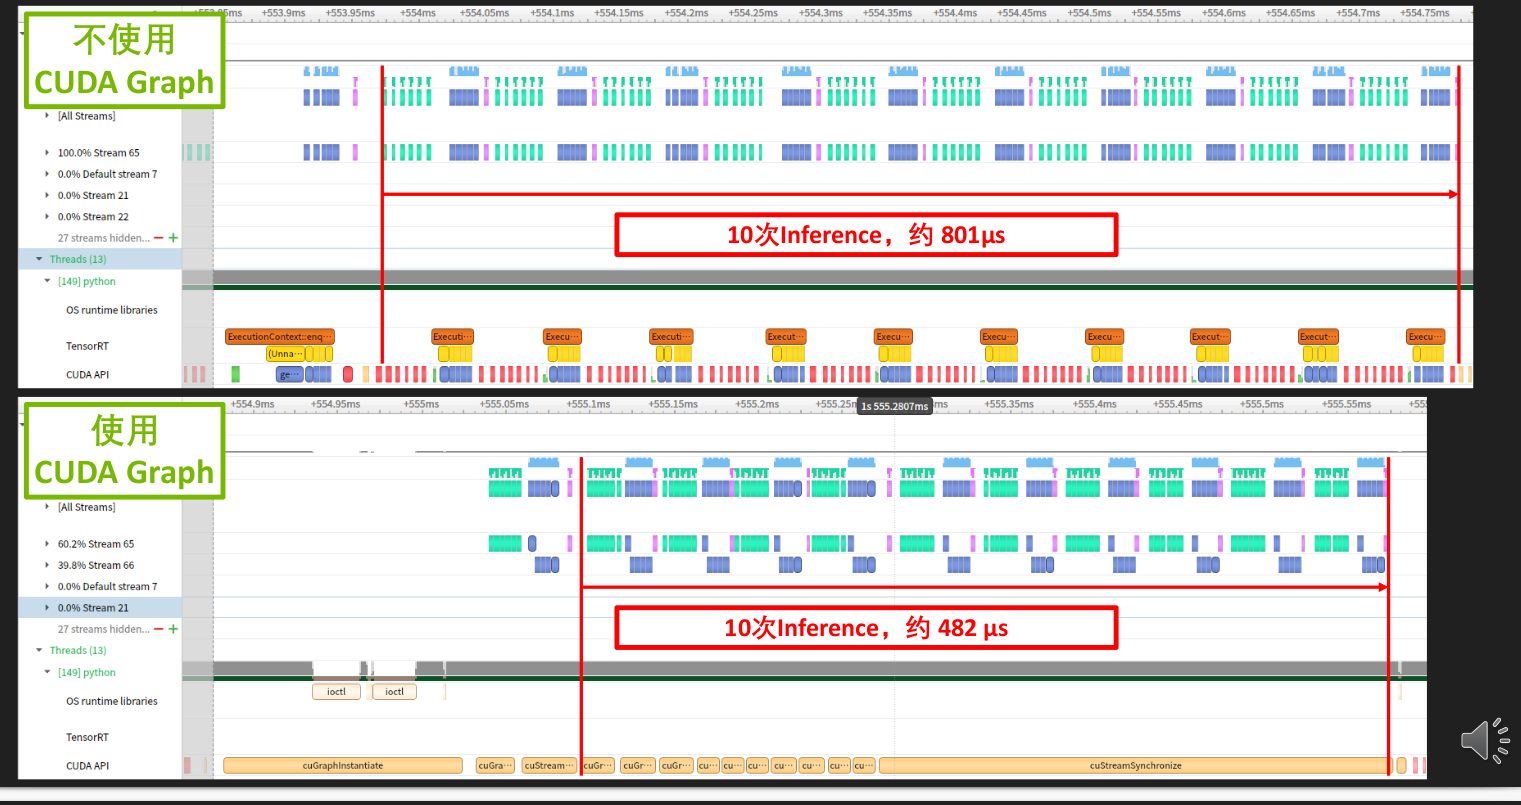Select the cuGraphInstantiate block in CUDA API row

pos(342,766)
